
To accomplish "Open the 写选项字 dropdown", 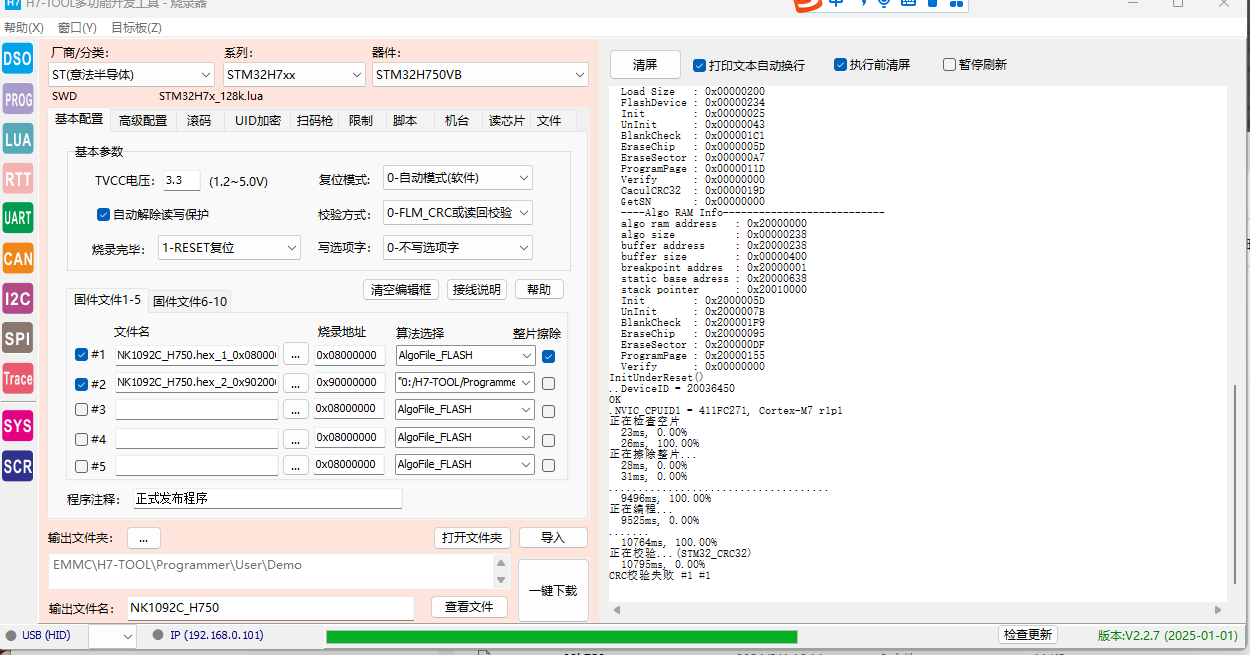I will tap(458, 248).
